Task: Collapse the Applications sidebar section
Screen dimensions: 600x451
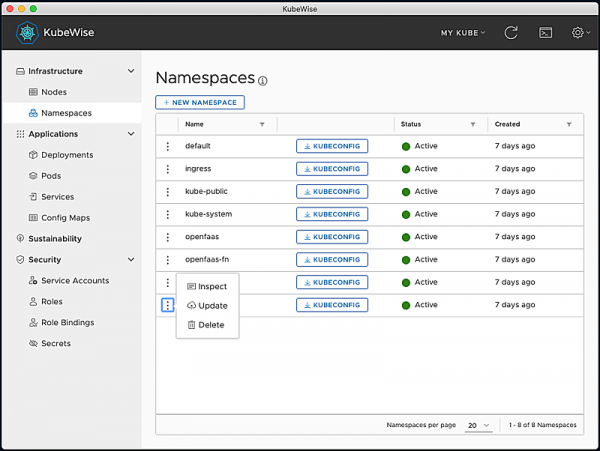Action: click(131, 134)
